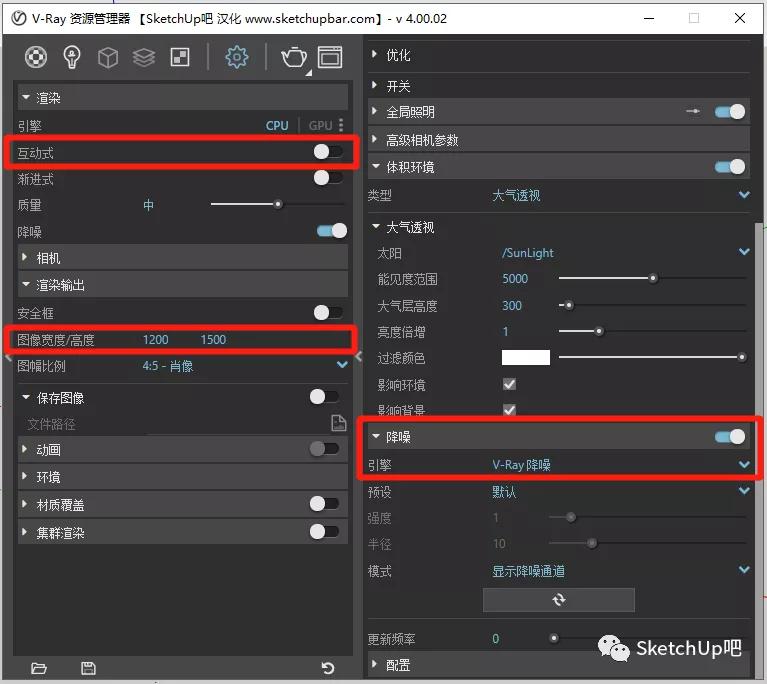Click the file path browse icon

point(338,423)
